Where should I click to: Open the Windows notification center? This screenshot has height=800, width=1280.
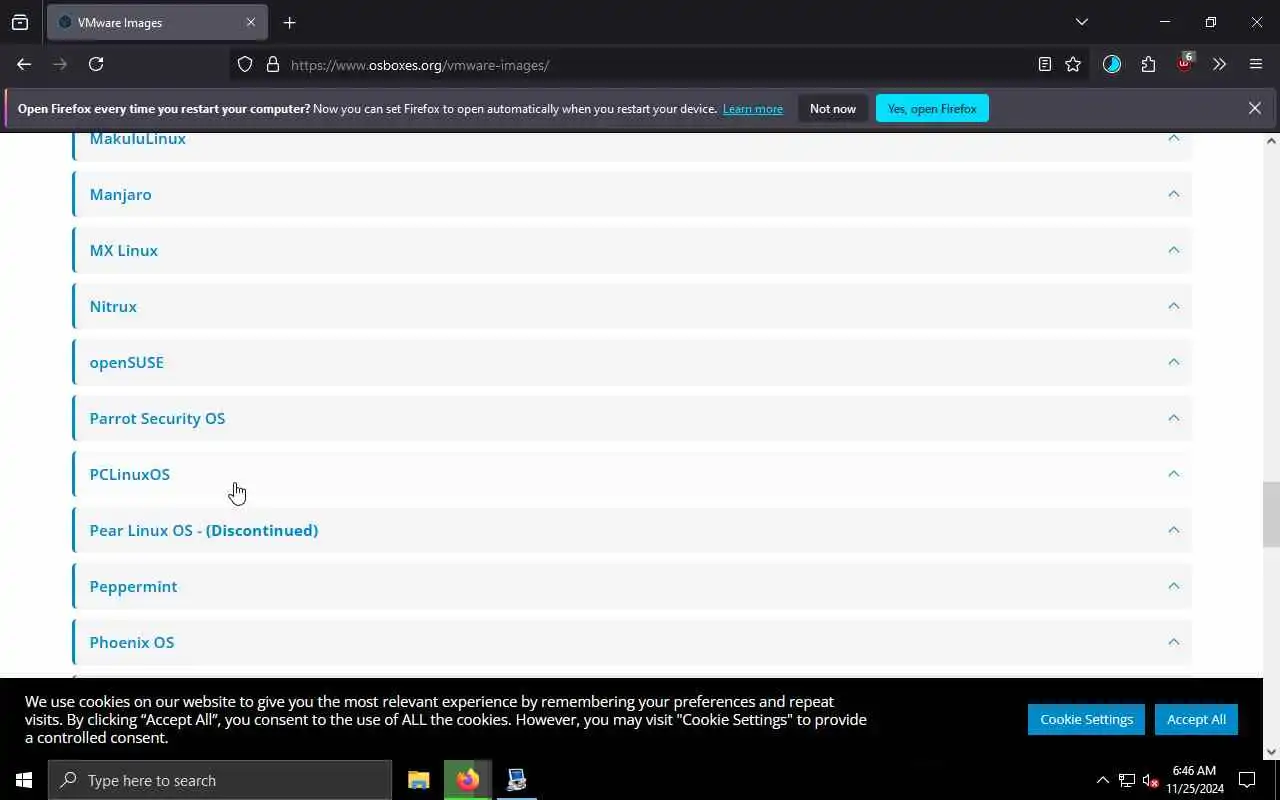pos(1247,780)
